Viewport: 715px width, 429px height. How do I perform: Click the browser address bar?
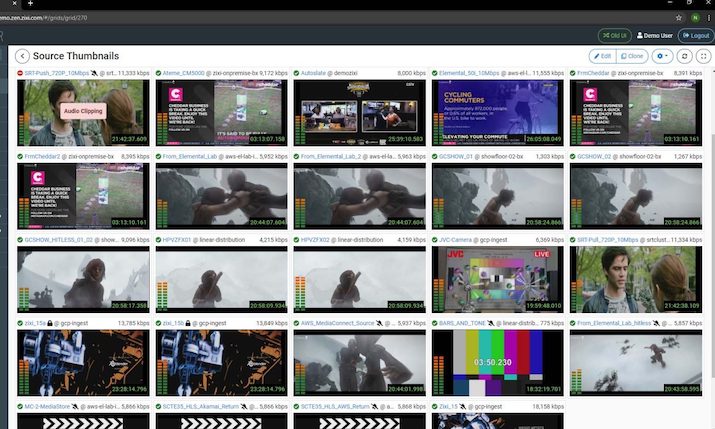335,18
